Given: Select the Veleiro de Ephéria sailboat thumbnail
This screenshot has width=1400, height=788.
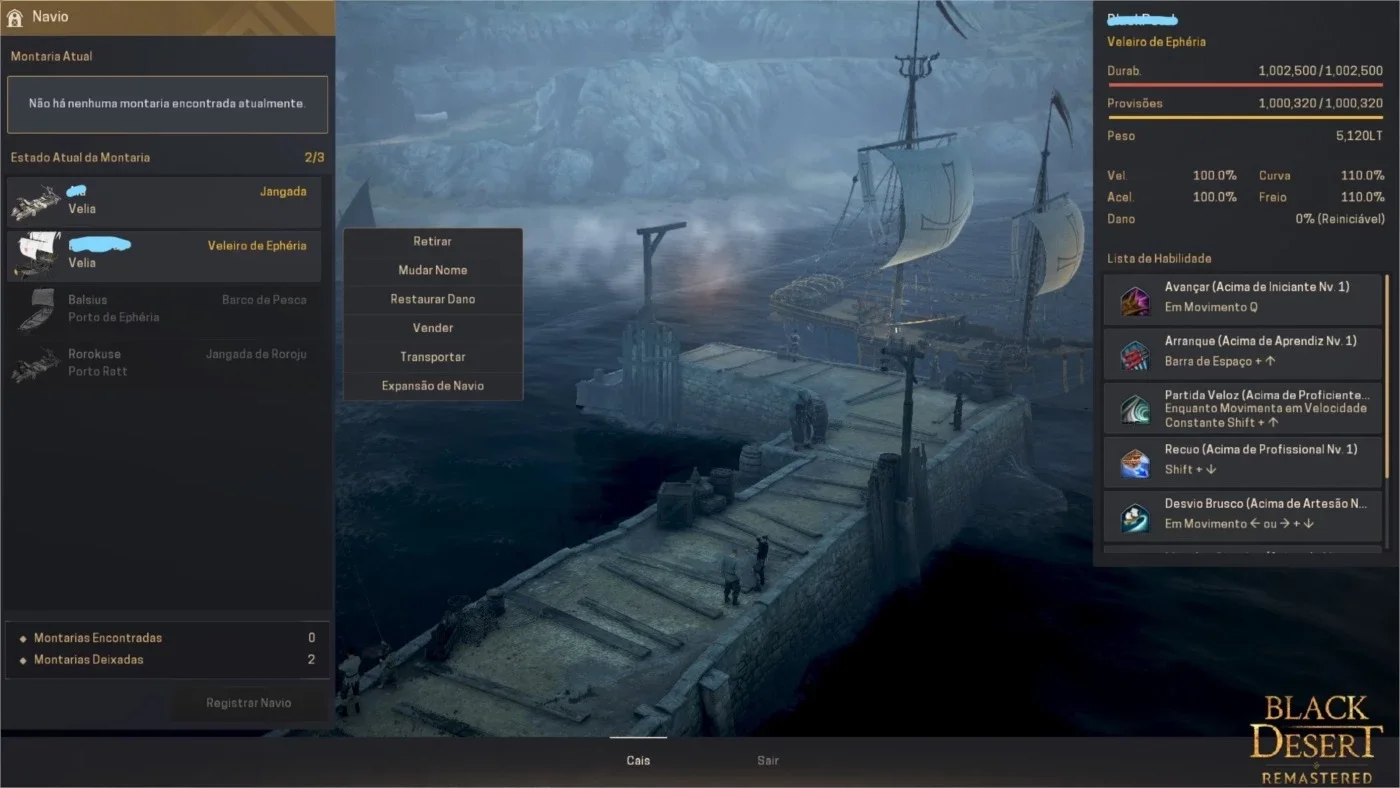Looking at the screenshot, I should 36,255.
